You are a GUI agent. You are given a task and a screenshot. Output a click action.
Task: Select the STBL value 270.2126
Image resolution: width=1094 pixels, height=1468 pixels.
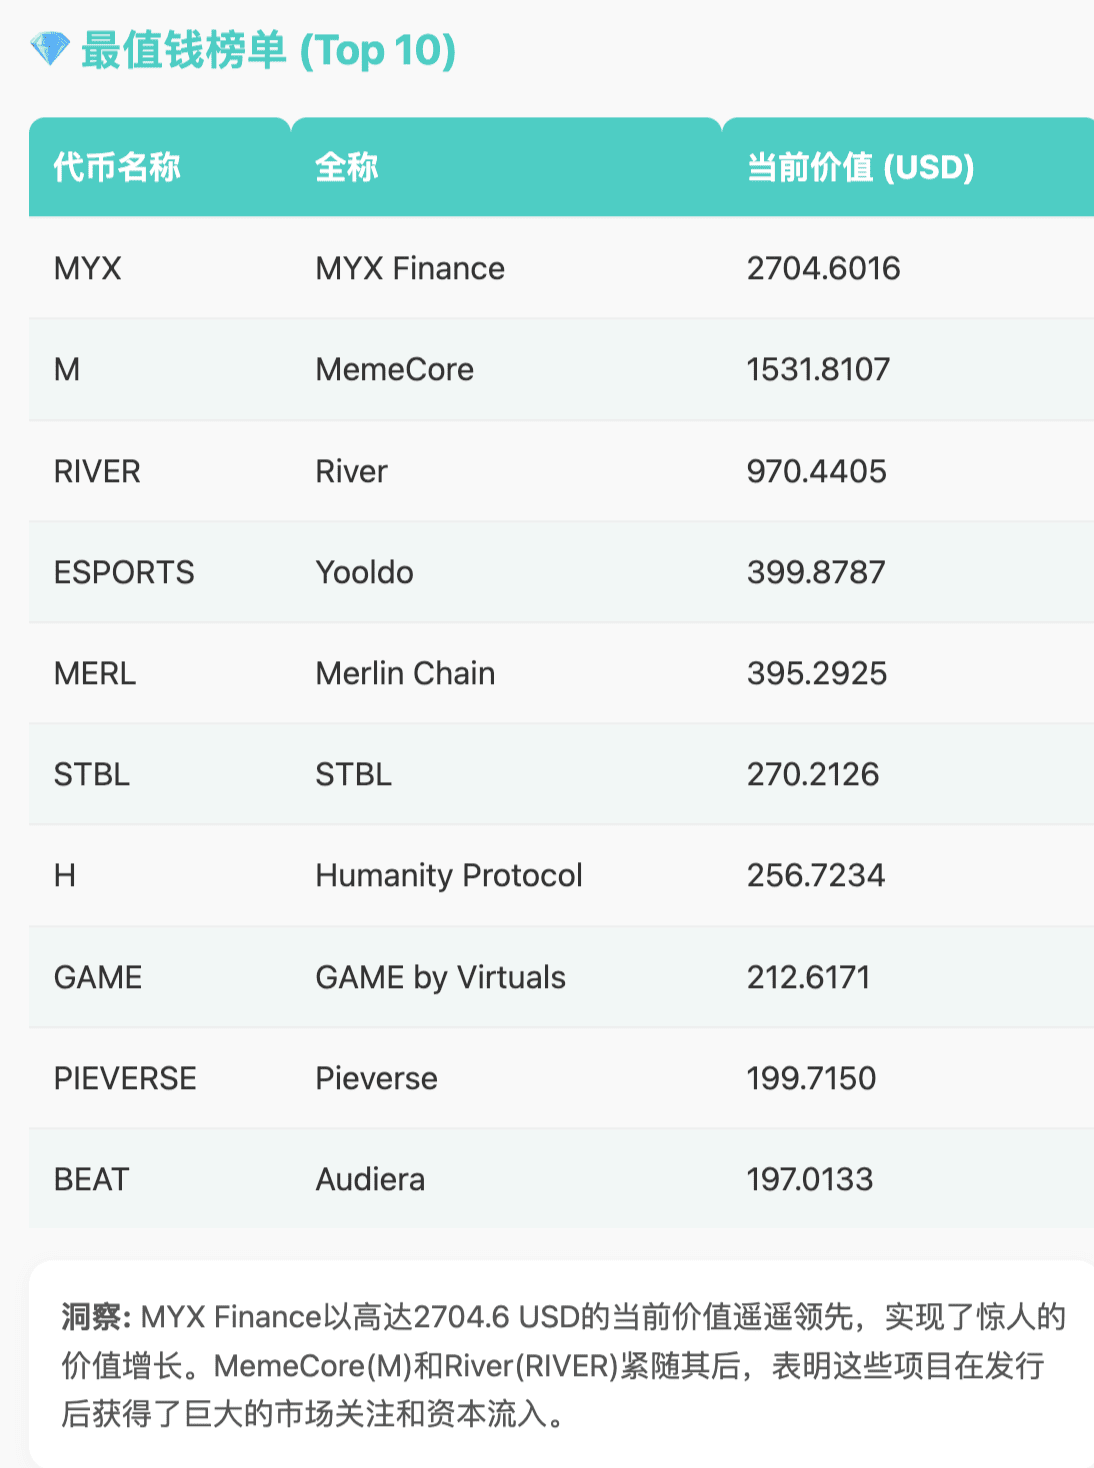coord(813,774)
